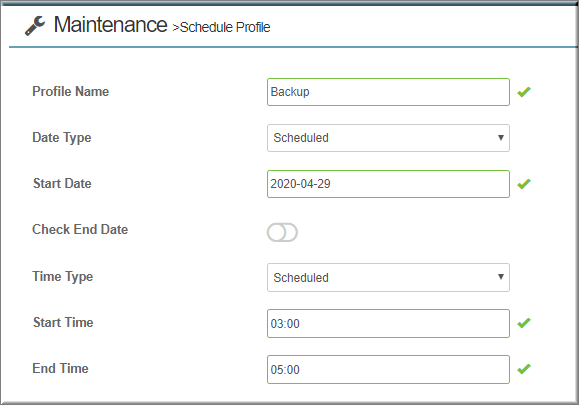Viewport: 579px width, 405px height.
Task: Click the Check End Date label
Action: (80, 229)
